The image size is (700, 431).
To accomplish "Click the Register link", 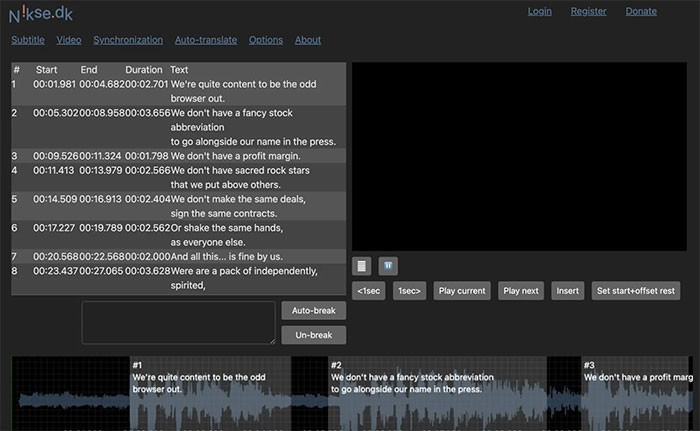I will tap(588, 11).
